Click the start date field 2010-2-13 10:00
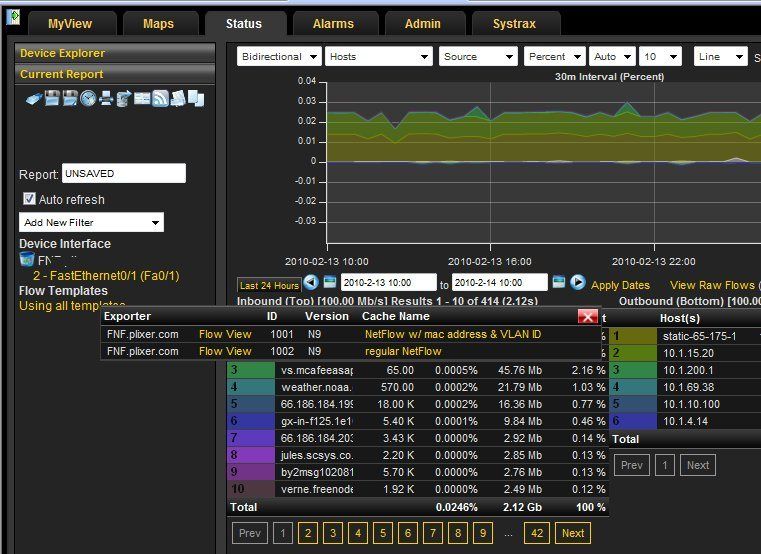Image resolution: width=761 pixels, height=554 pixels. point(388,282)
